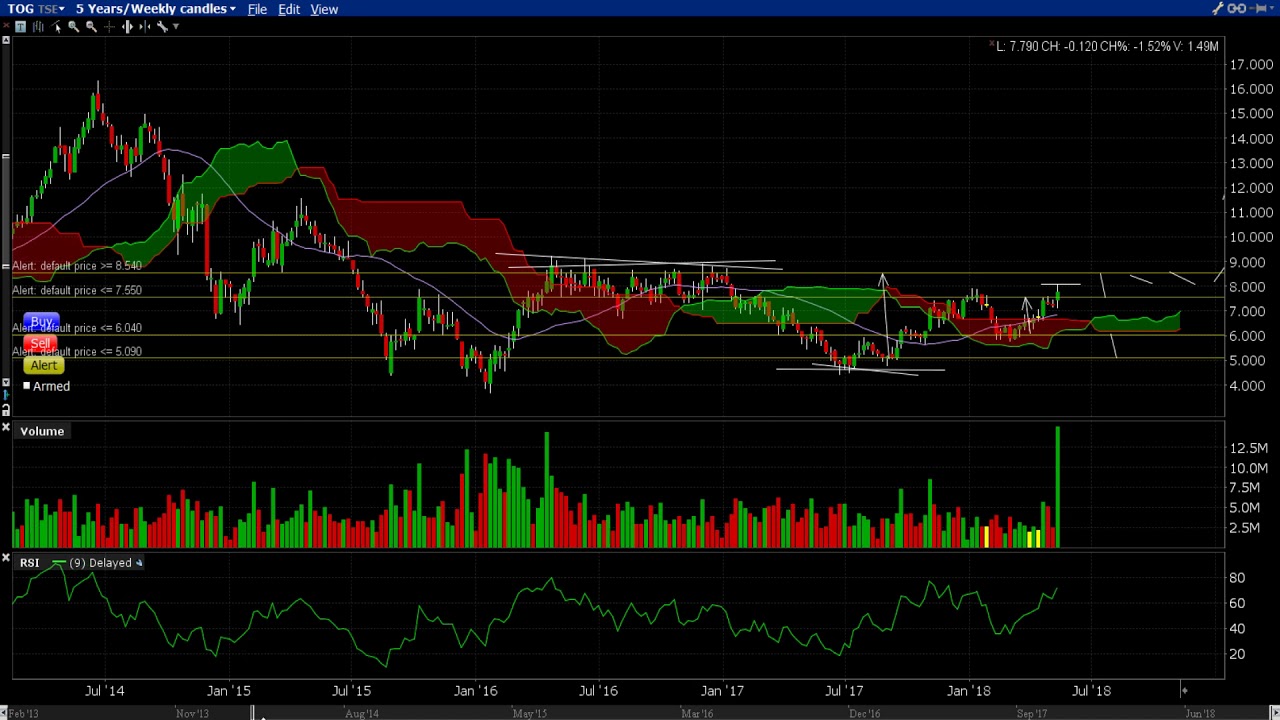Screen dimensions: 1280x720
Task: Expand the toolbar wrench dropdown arrow
Action: (x=176, y=27)
